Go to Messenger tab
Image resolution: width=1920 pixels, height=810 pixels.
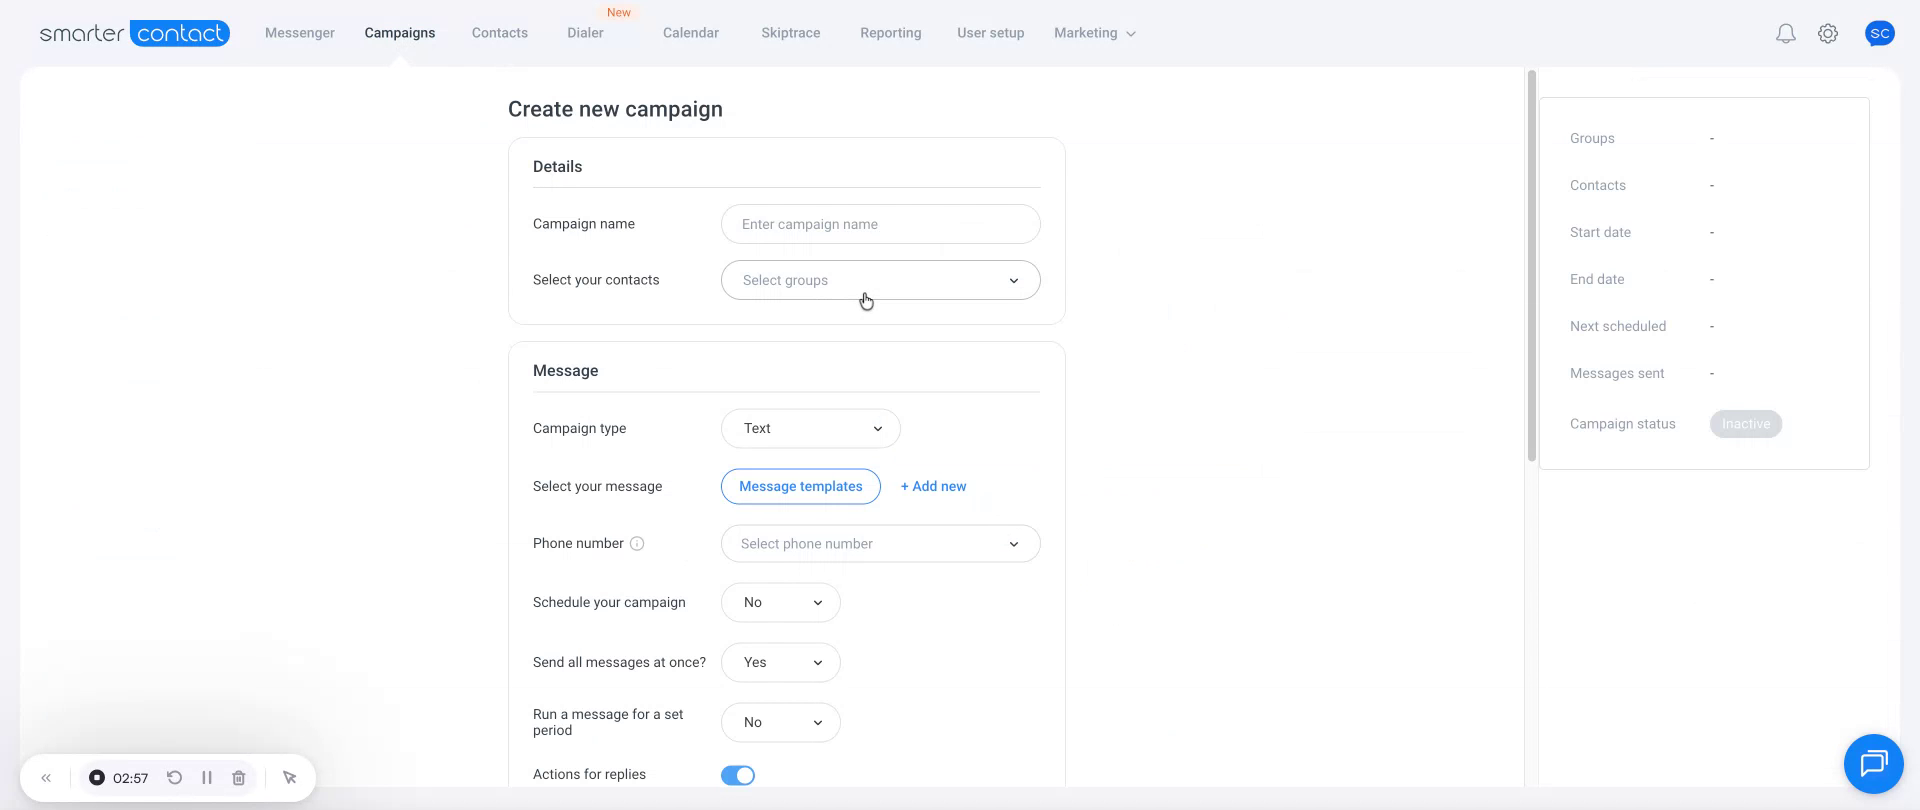(300, 33)
